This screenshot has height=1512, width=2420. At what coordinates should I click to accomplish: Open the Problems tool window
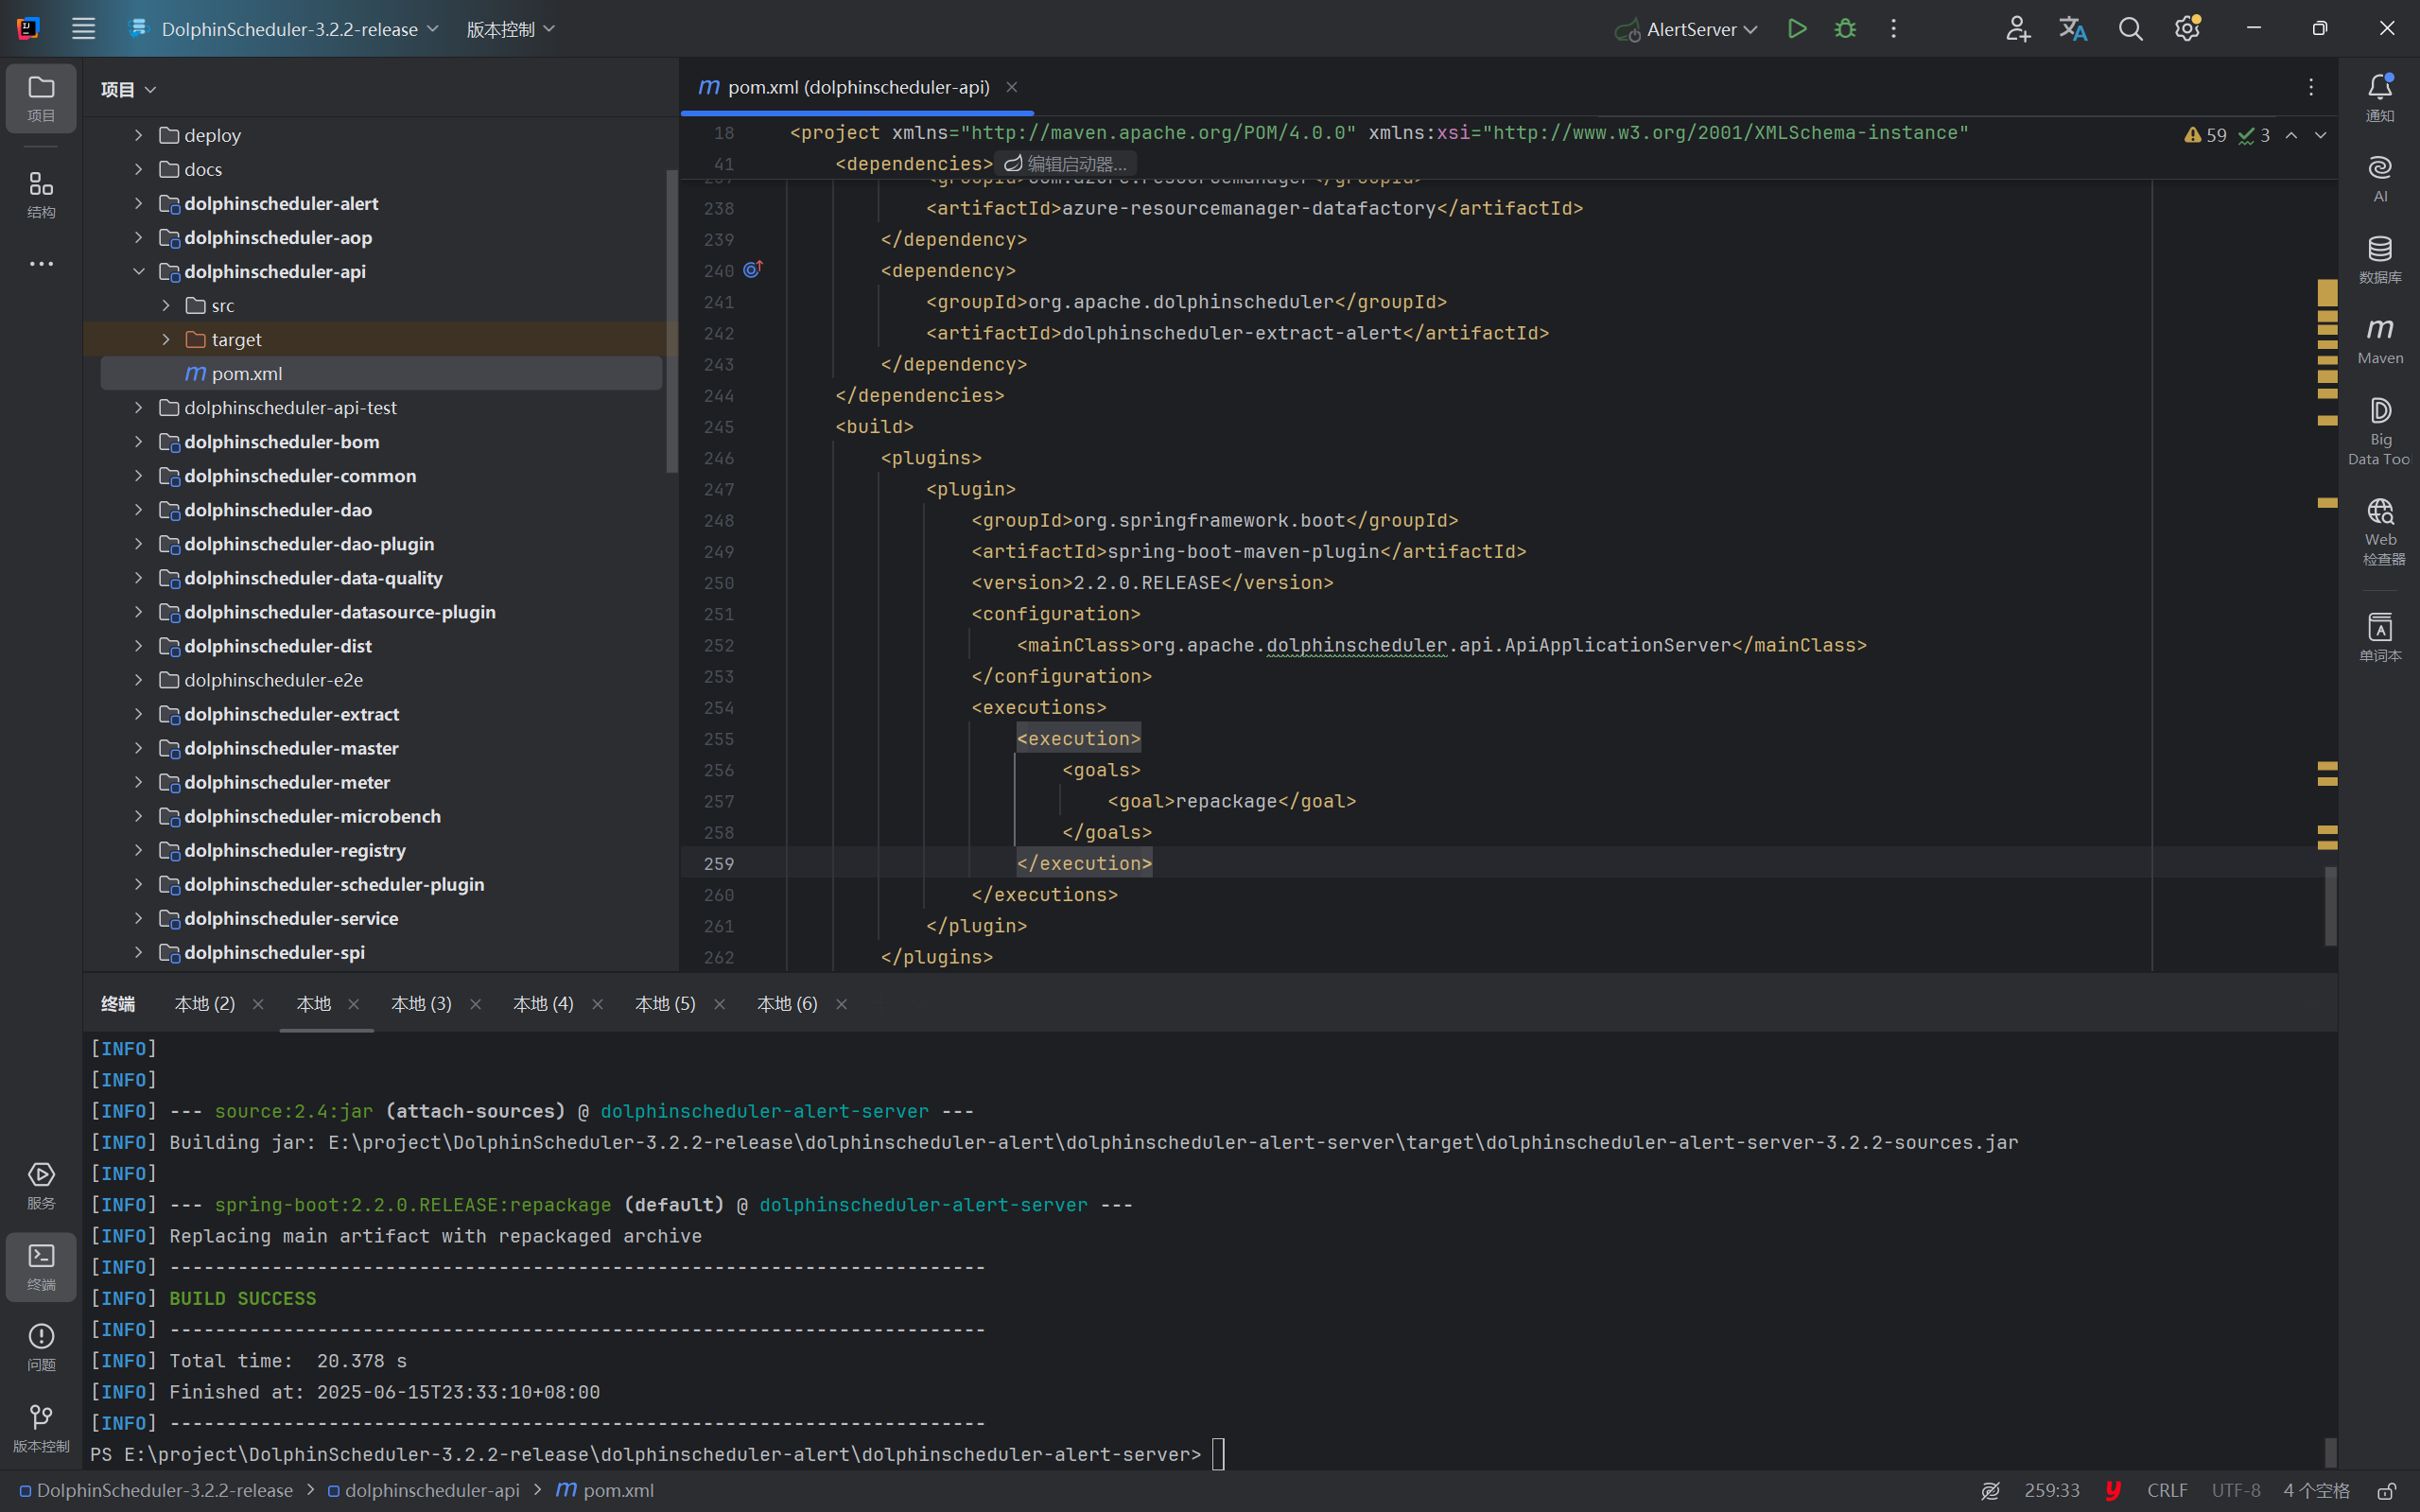pos(41,1346)
